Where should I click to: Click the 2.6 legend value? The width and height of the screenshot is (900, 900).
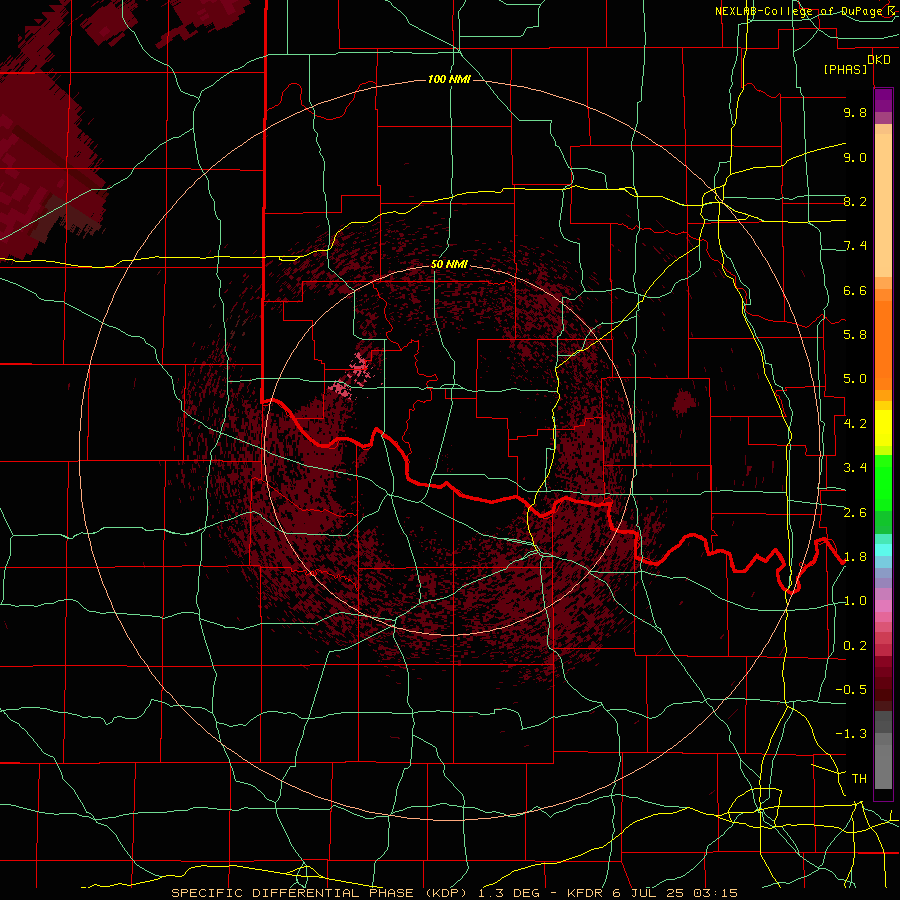(855, 513)
